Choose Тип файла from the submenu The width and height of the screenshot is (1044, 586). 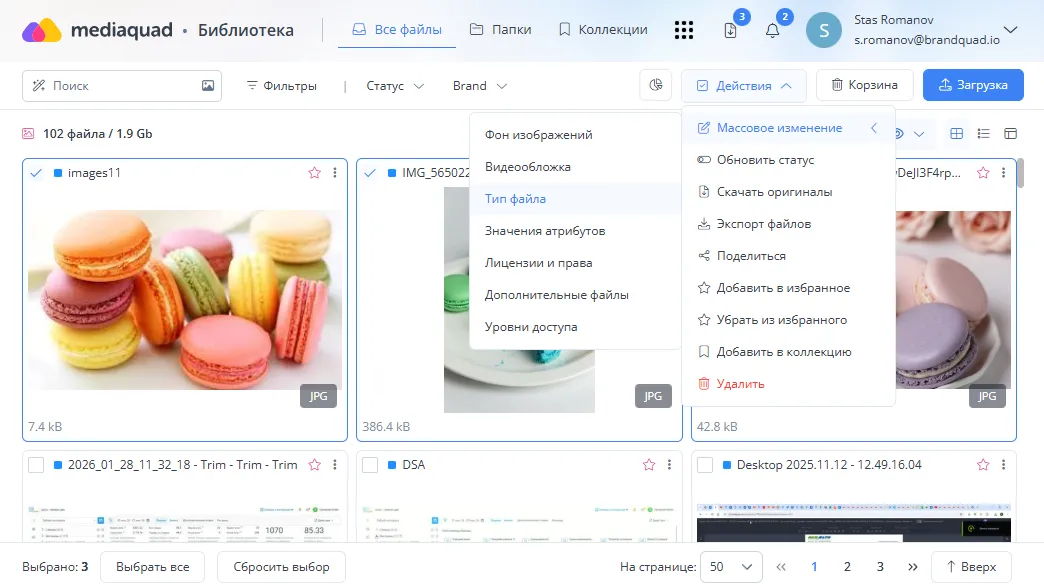pyautogui.click(x=515, y=199)
